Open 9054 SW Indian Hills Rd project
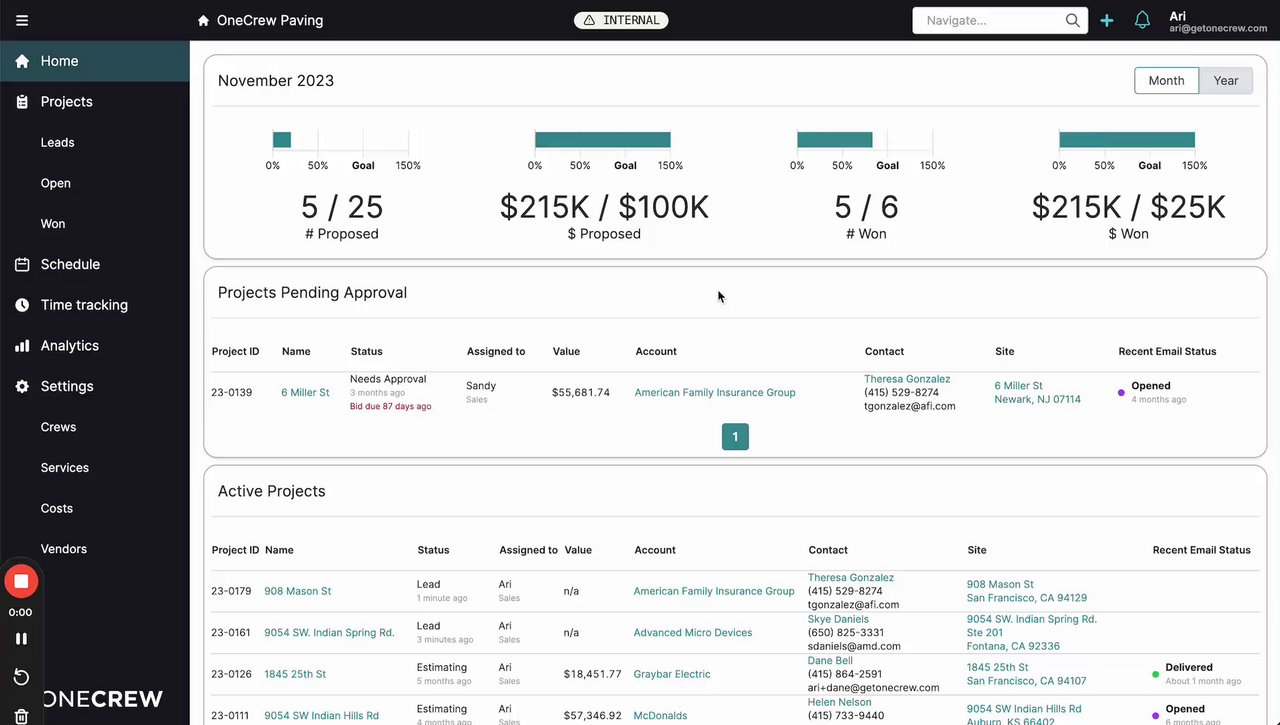 pyautogui.click(x=321, y=716)
